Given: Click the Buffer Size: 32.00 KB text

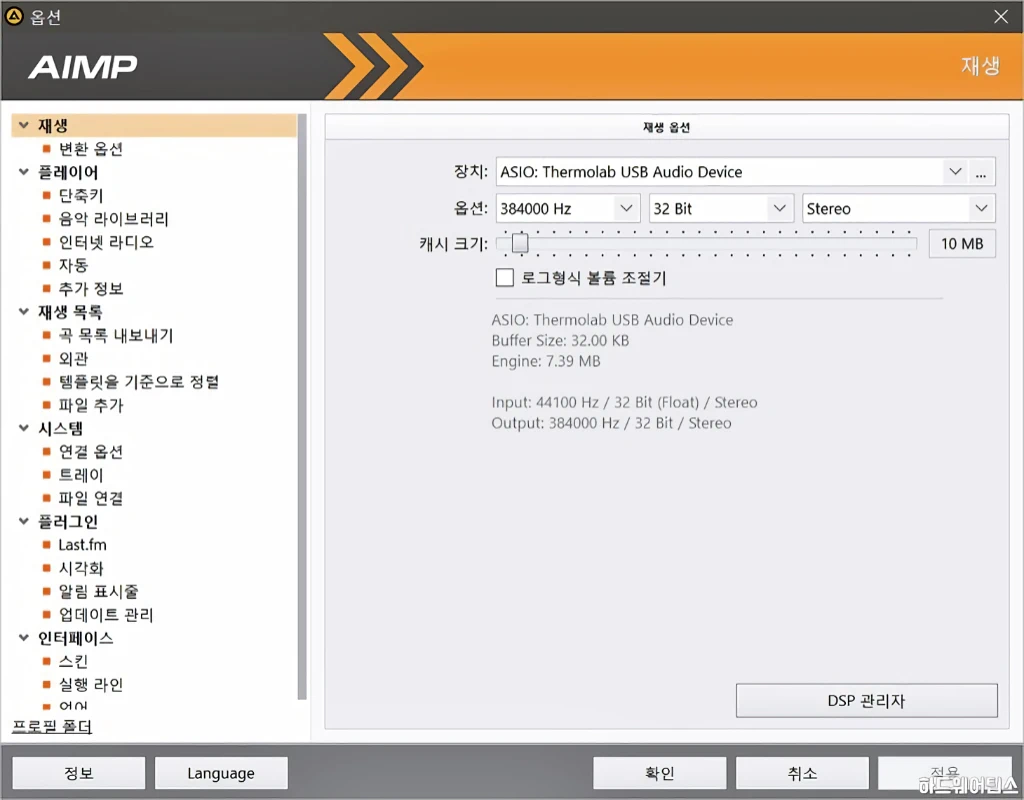Looking at the screenshot, I should point(560,340).
